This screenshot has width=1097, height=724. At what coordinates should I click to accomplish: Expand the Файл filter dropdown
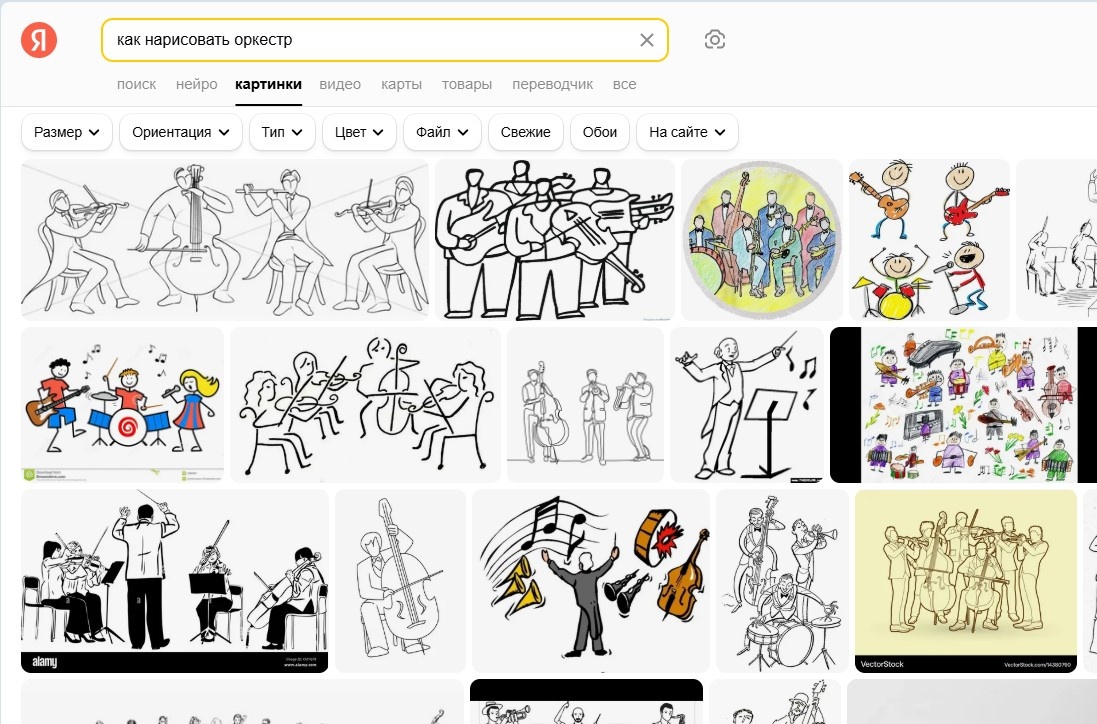(442, 132)
